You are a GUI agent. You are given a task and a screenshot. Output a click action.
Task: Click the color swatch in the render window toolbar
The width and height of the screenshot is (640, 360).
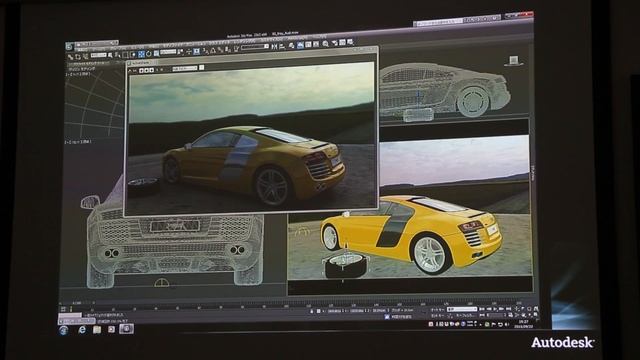201,67
